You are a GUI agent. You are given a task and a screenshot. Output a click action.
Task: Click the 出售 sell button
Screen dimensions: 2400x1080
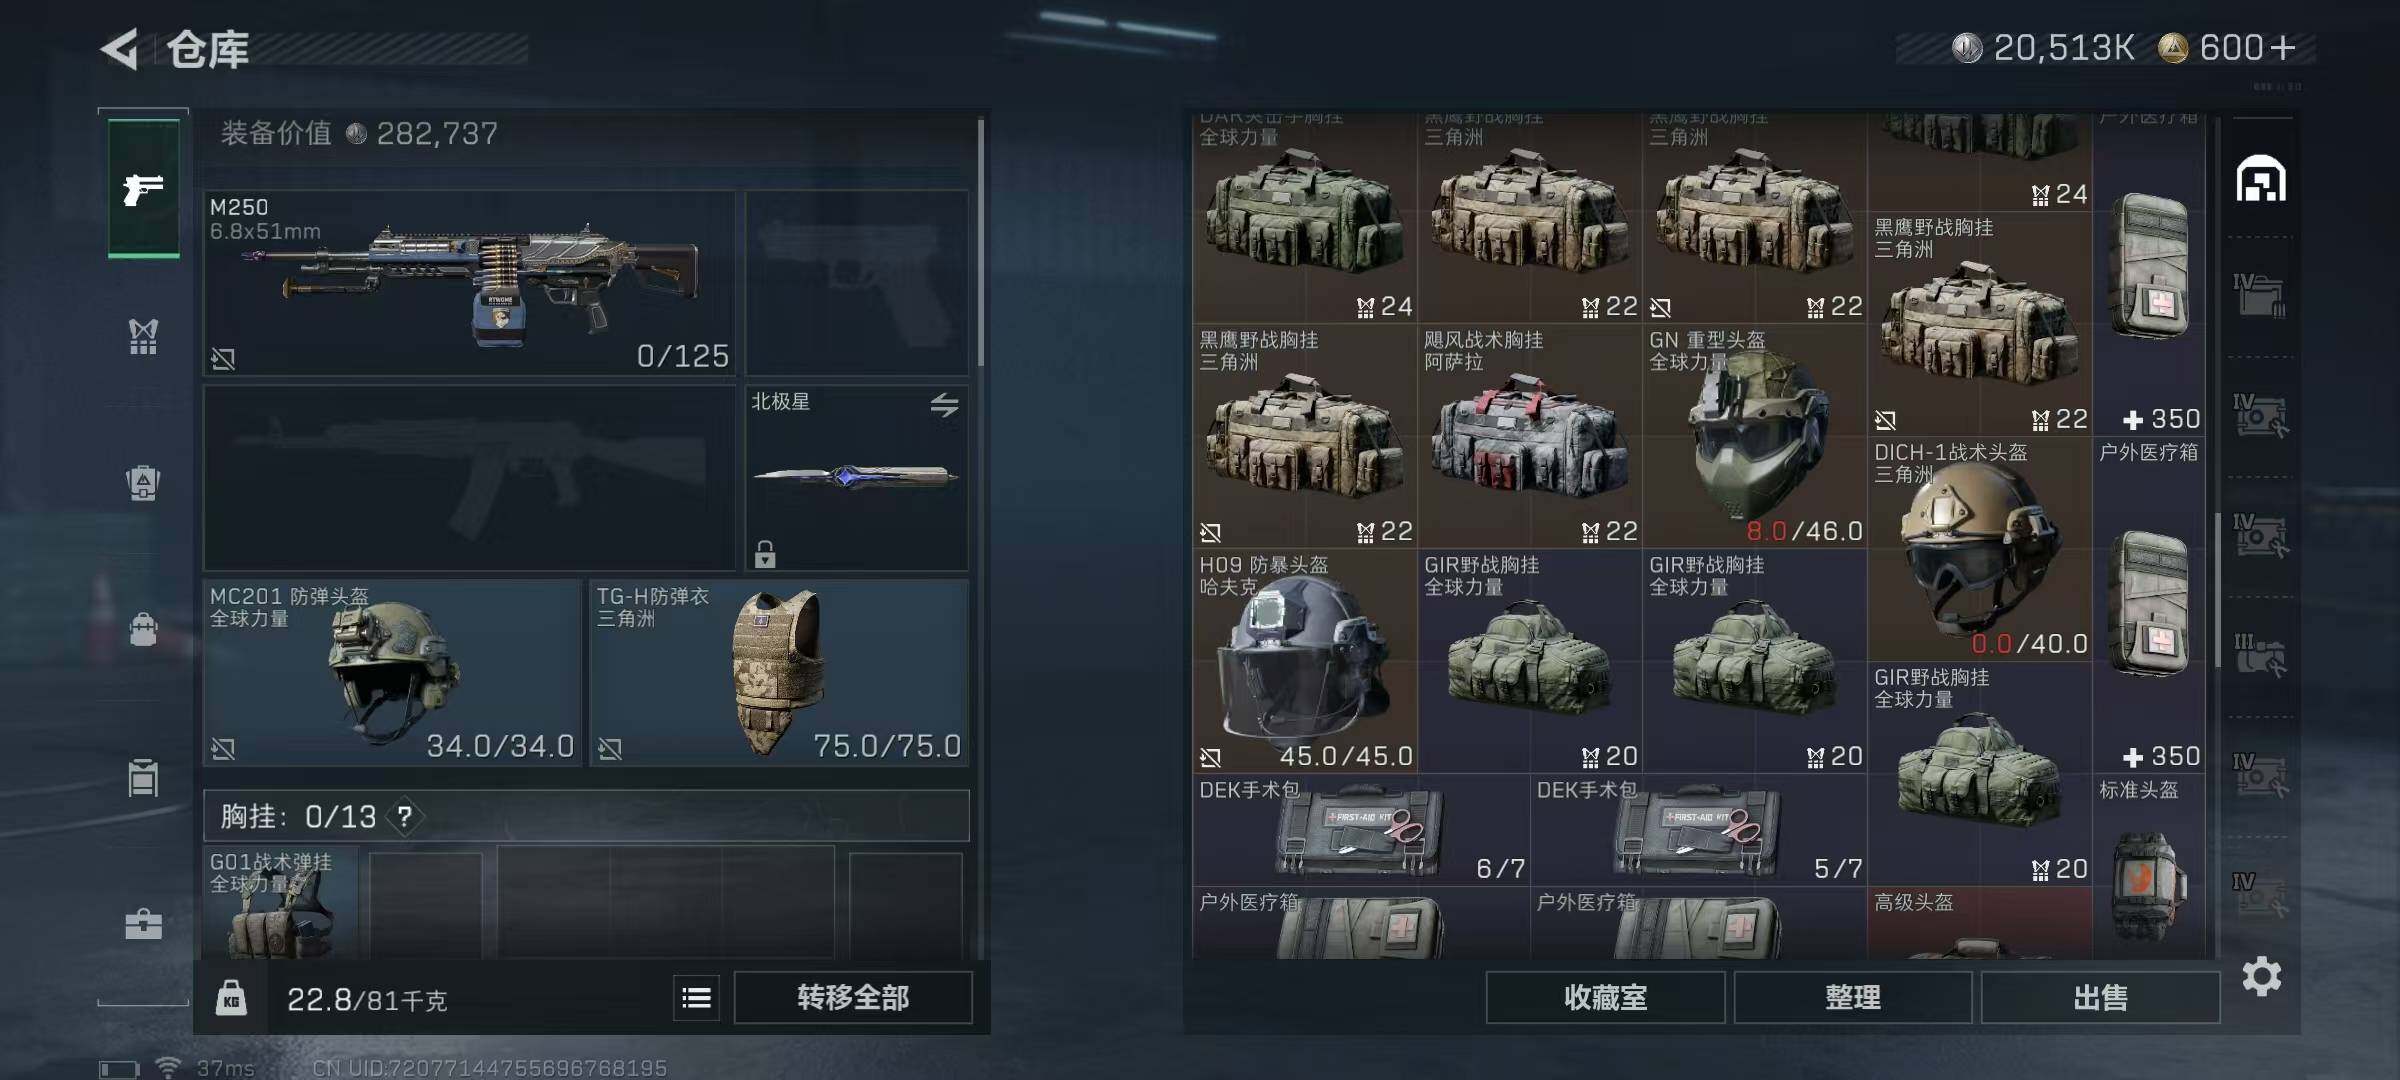(2100, 997)
